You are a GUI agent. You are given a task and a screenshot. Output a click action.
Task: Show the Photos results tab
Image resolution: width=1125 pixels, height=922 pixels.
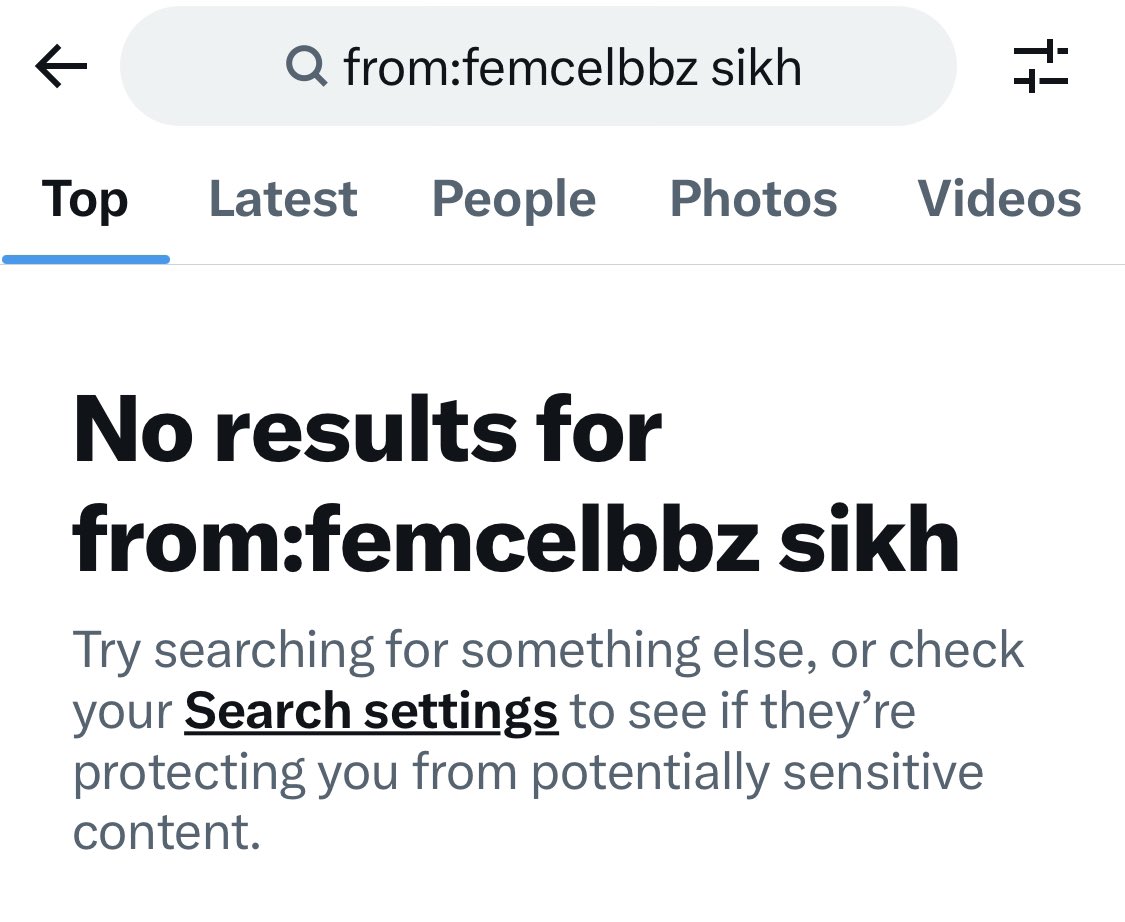[753, 199]
